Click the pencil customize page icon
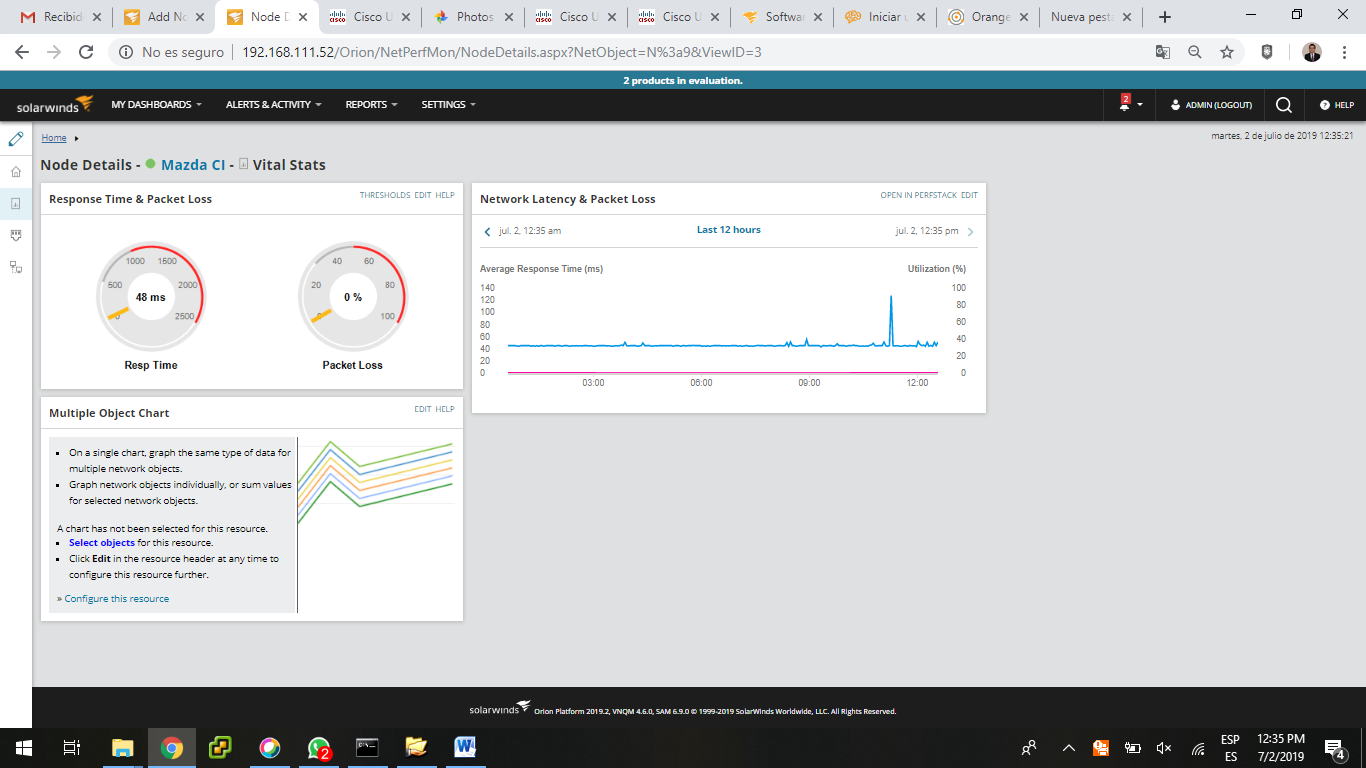The height and width of the screenshot is (768, 1366). (15, 139)
